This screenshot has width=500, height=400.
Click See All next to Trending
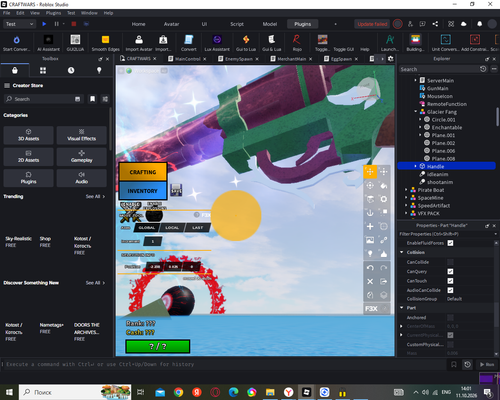point(95,196)
